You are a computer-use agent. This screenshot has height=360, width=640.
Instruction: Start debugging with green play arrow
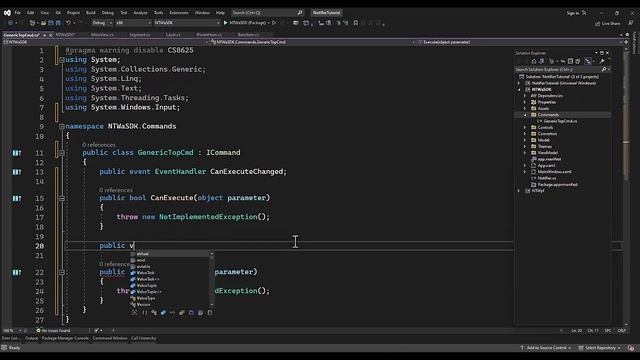coord(225,23)
